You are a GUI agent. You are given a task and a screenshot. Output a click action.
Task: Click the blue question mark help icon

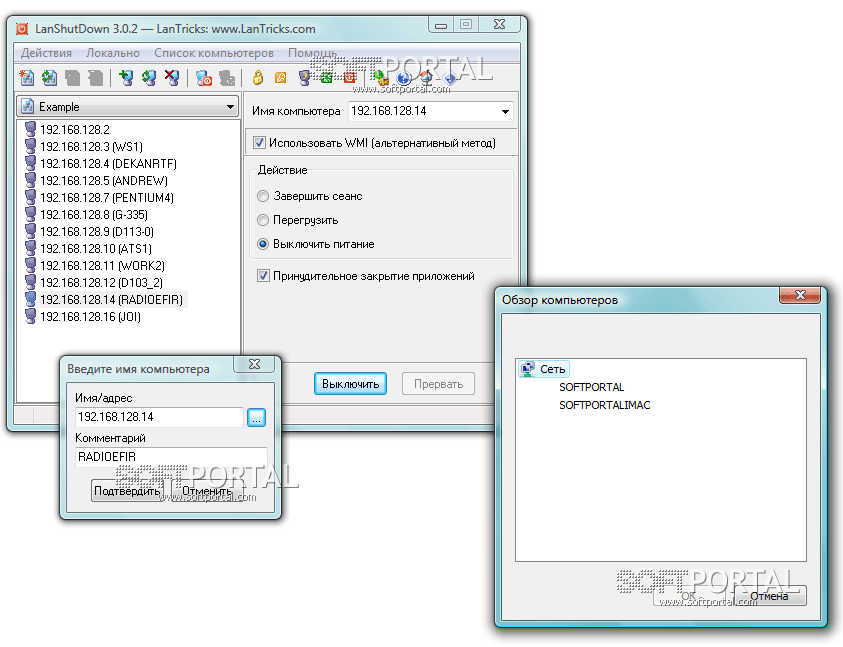point(404,79)
